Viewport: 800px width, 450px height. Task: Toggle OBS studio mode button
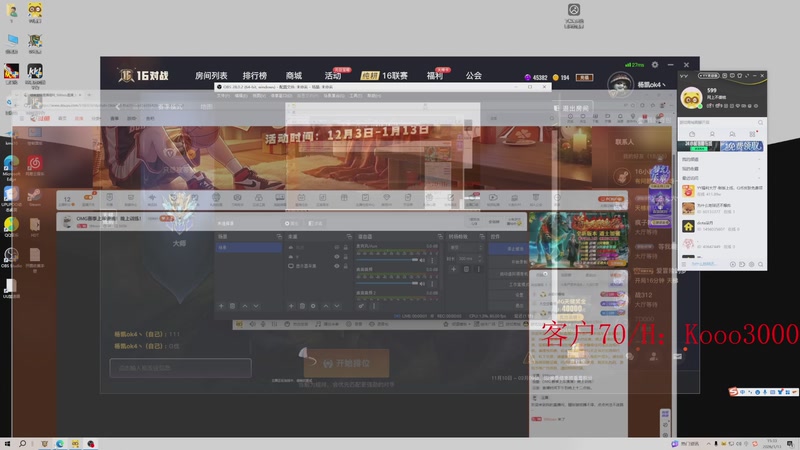tap(511, 284)
